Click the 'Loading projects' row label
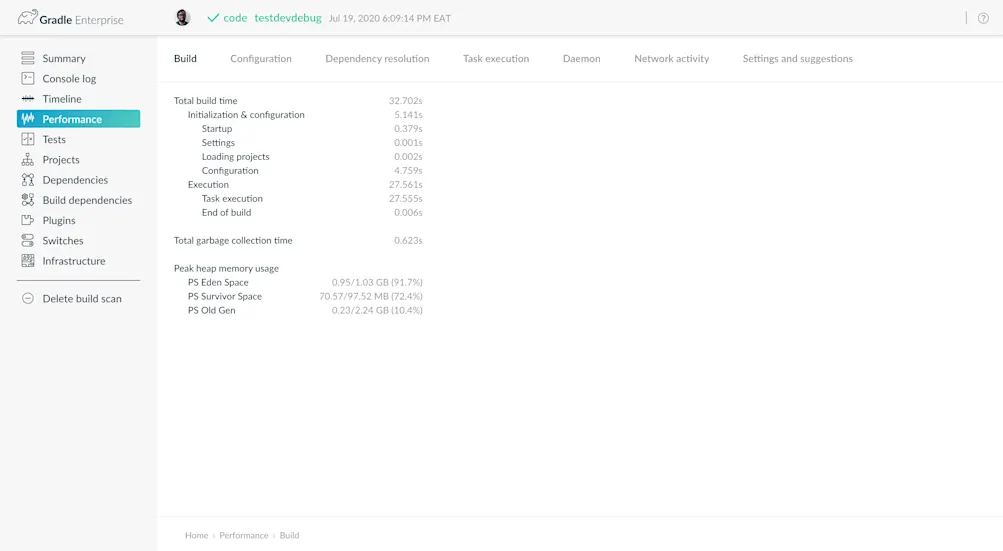 pos(235,157)
